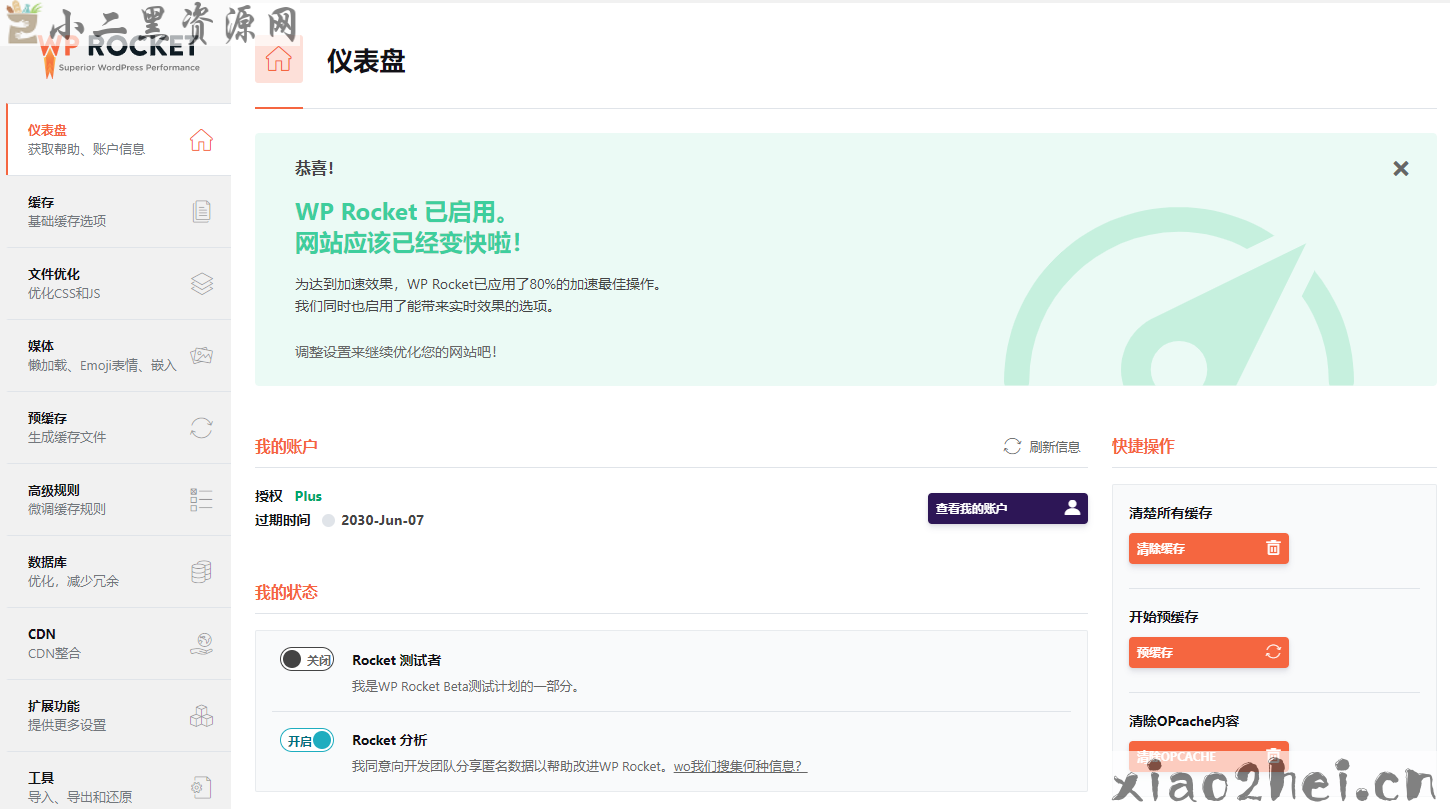Open the 我们搜集何种信息 link
Viewport: 1450px width, 809px height.
point(739,766)
